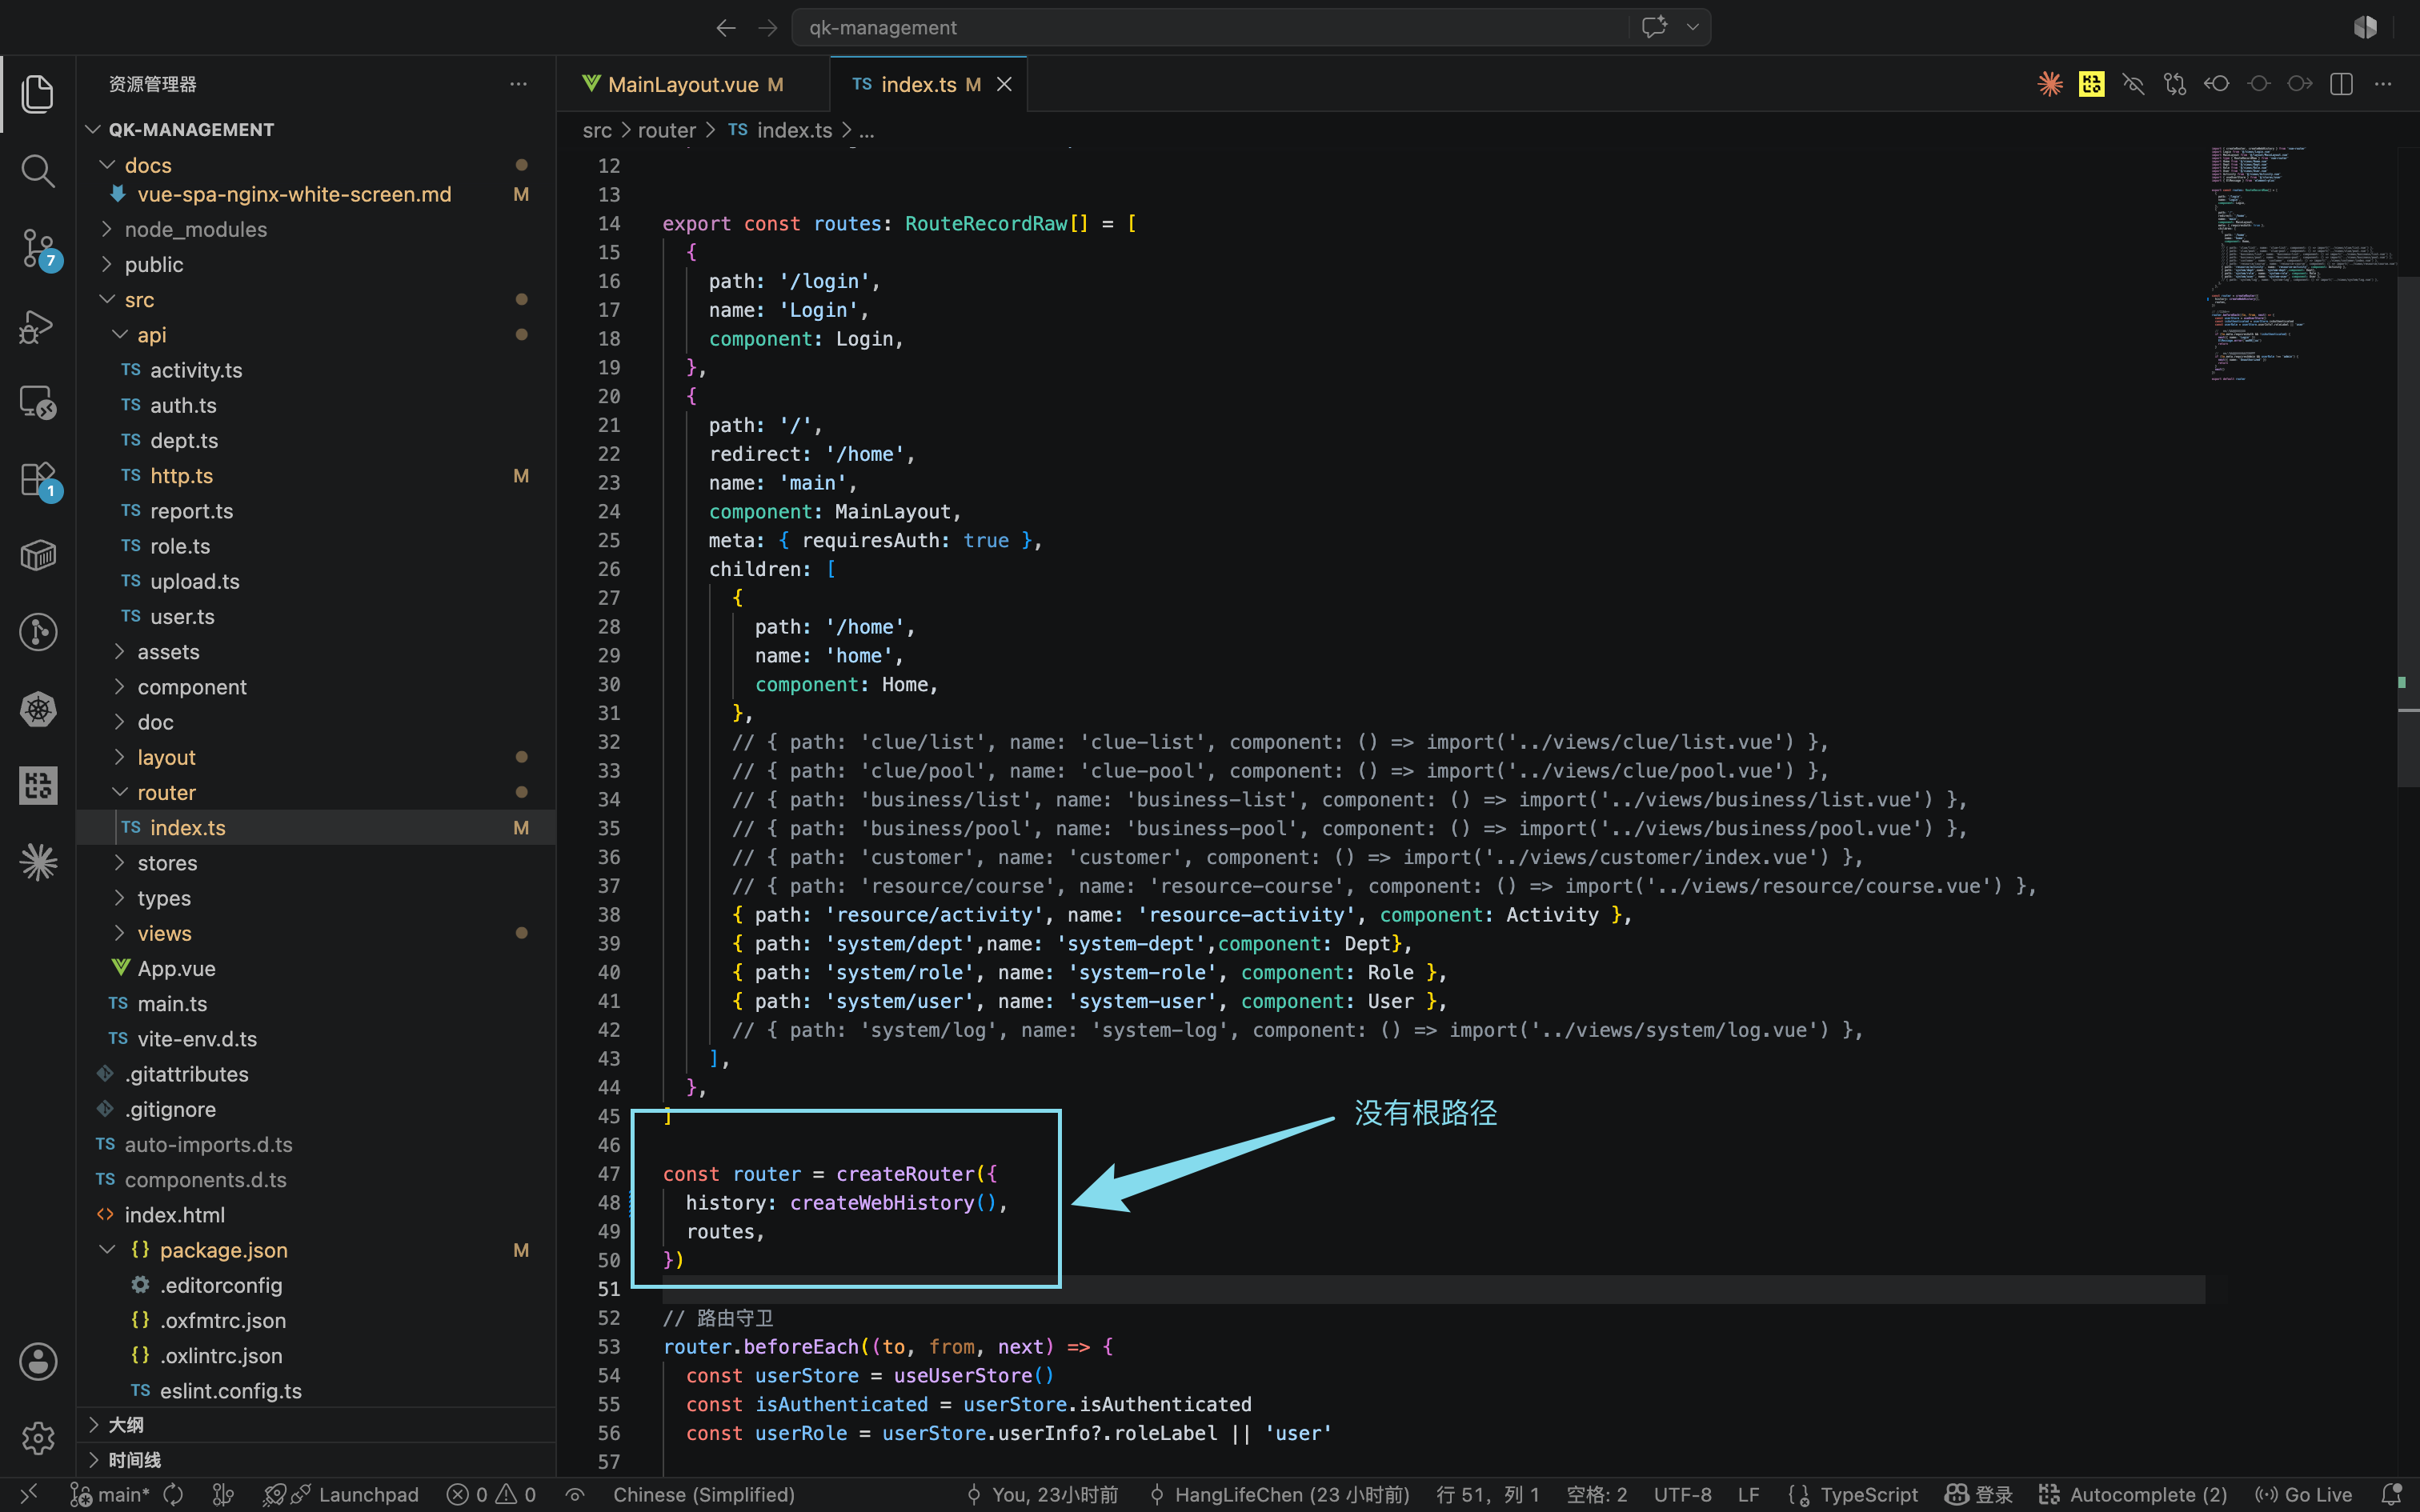Toggle Go Live server in status bar
2420x1512 pixels.
point(2304,1494)
